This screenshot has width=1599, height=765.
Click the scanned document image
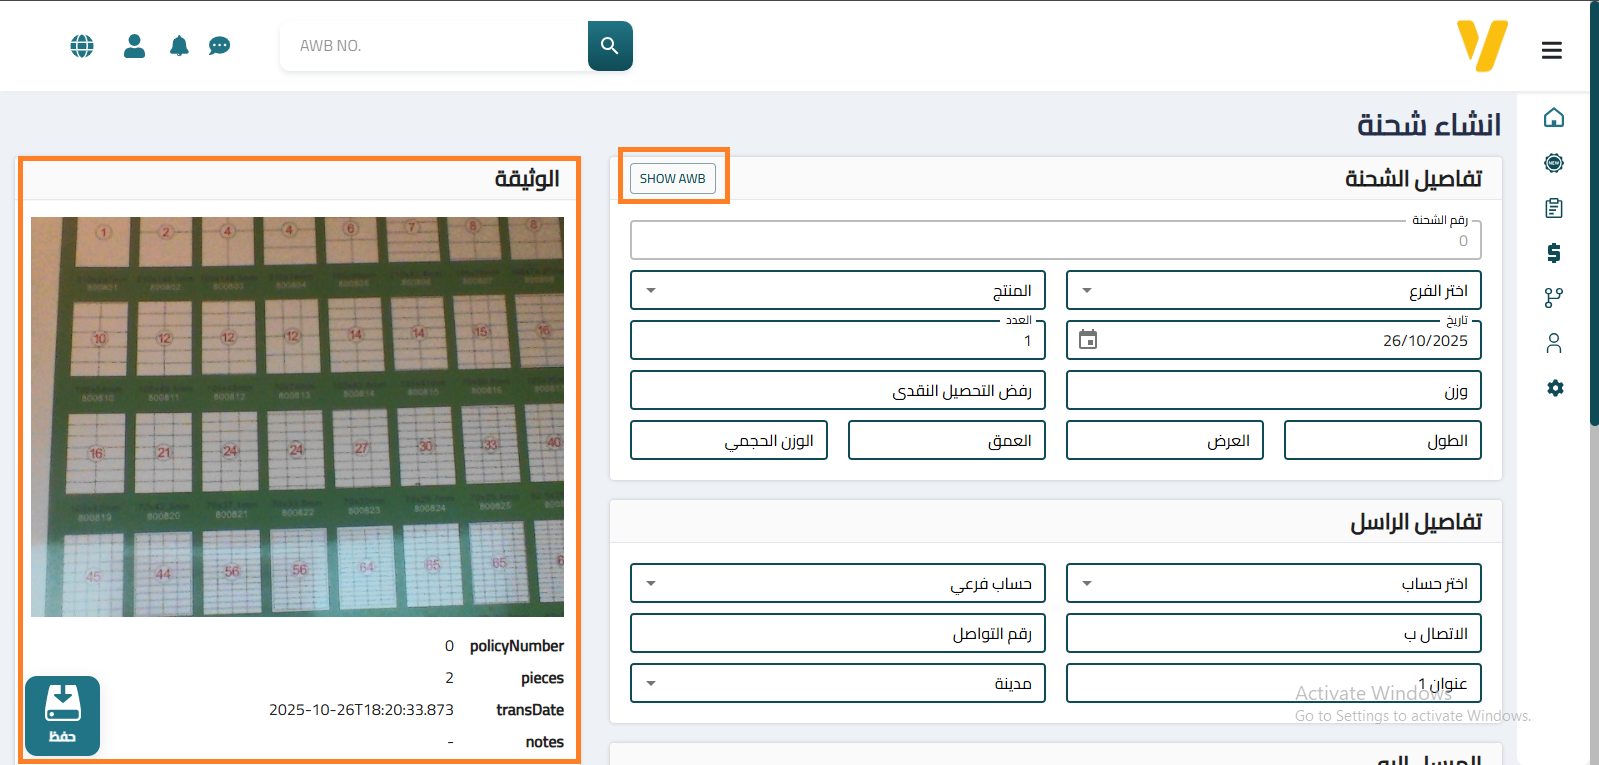[297, 417]
